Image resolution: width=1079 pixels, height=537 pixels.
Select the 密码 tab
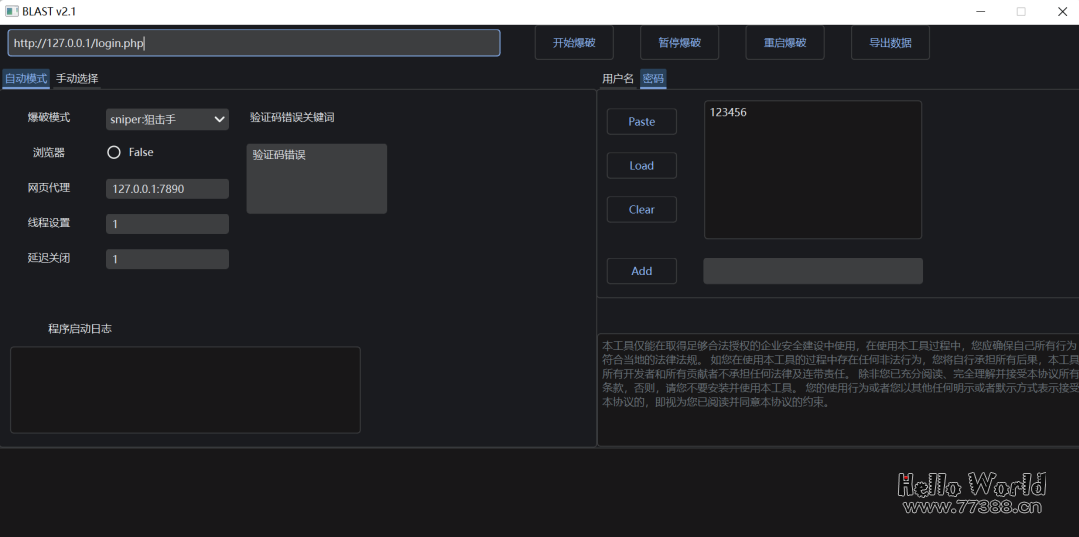pos(653,78)
